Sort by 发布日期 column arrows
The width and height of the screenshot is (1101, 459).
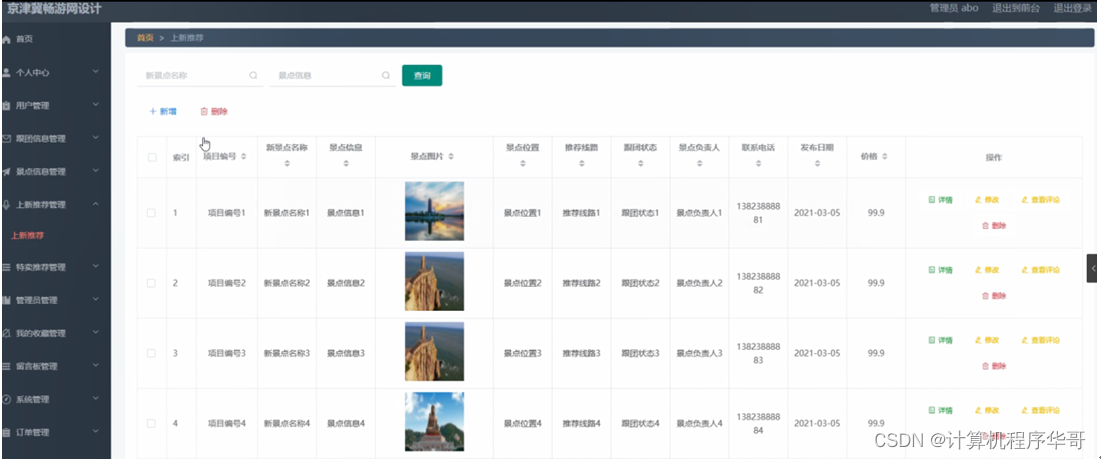coord(817,164)
